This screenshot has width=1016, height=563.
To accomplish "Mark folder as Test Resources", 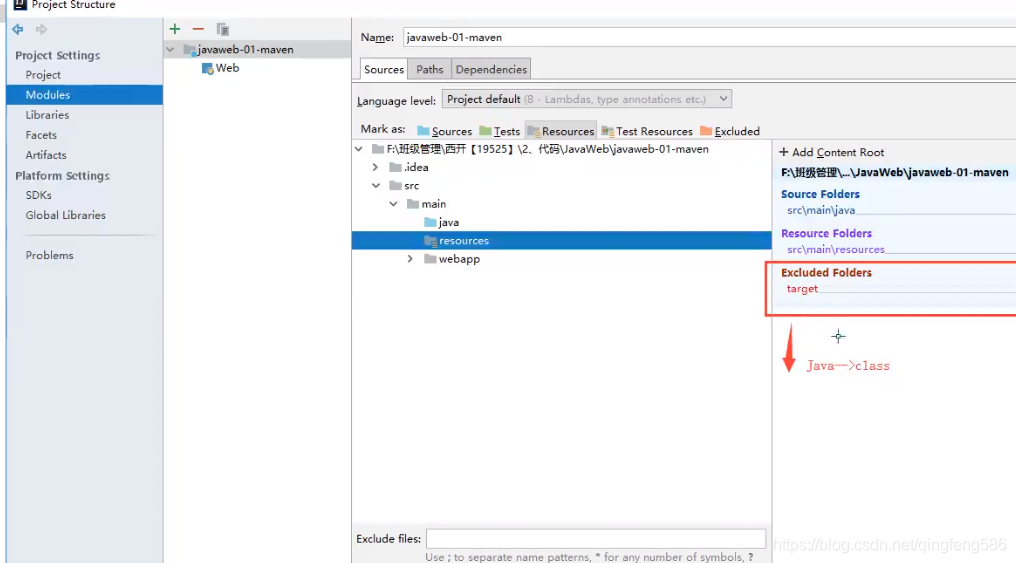I will (x=647, y=131).
